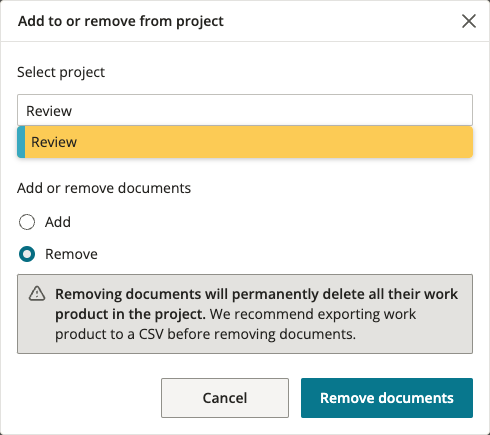Click the teal accent bar on Review option

click(21, 142)
